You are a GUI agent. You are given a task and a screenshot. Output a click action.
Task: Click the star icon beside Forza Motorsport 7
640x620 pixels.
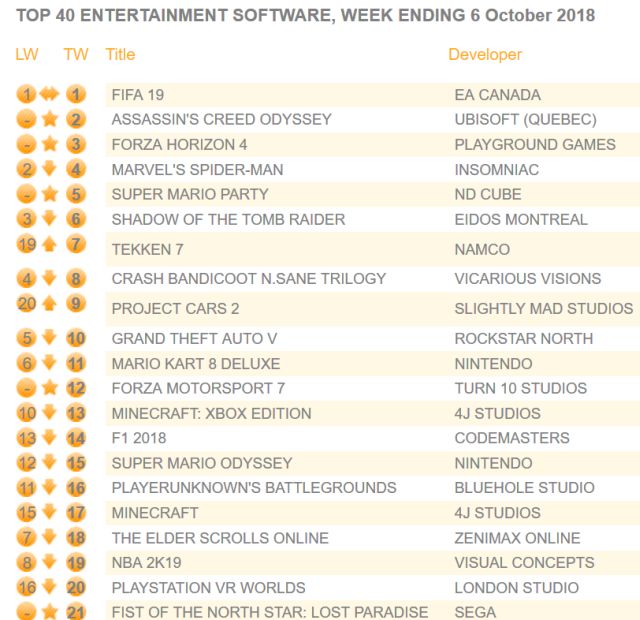50,388
